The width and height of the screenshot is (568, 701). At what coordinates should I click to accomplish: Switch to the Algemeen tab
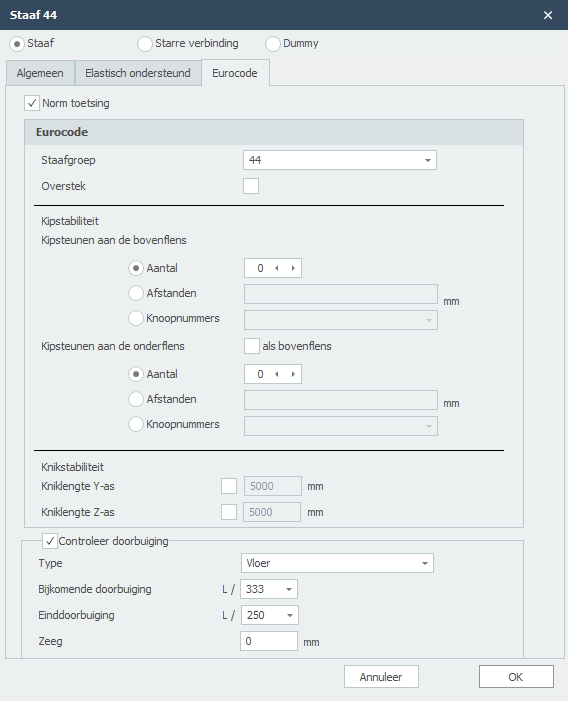pos(40,73)
